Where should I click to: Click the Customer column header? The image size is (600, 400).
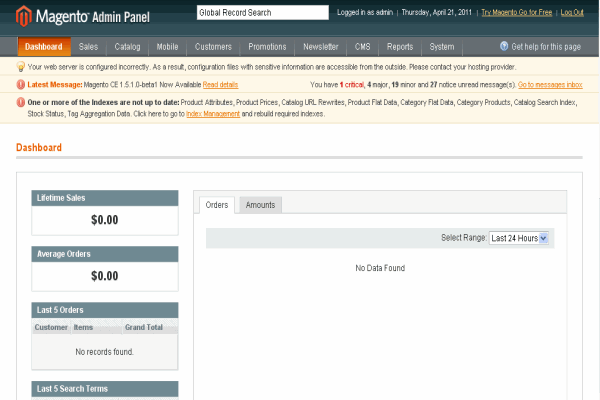(x=51, y=327)
